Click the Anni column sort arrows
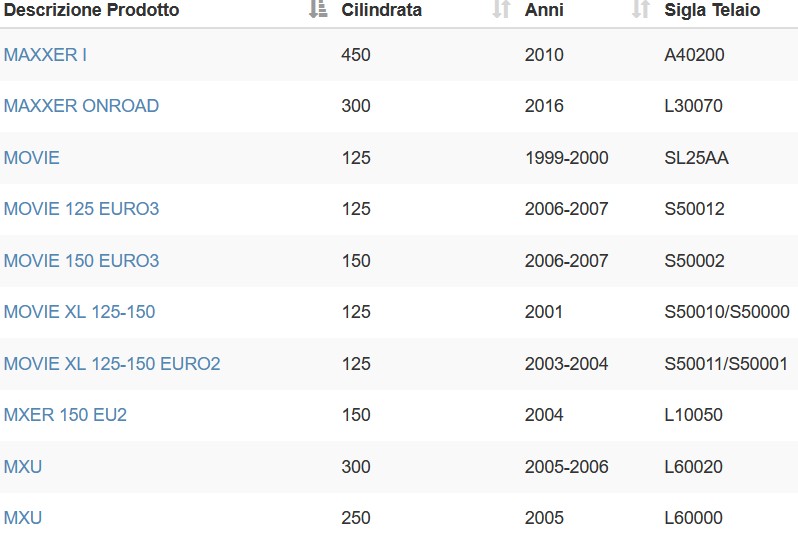 641,9
